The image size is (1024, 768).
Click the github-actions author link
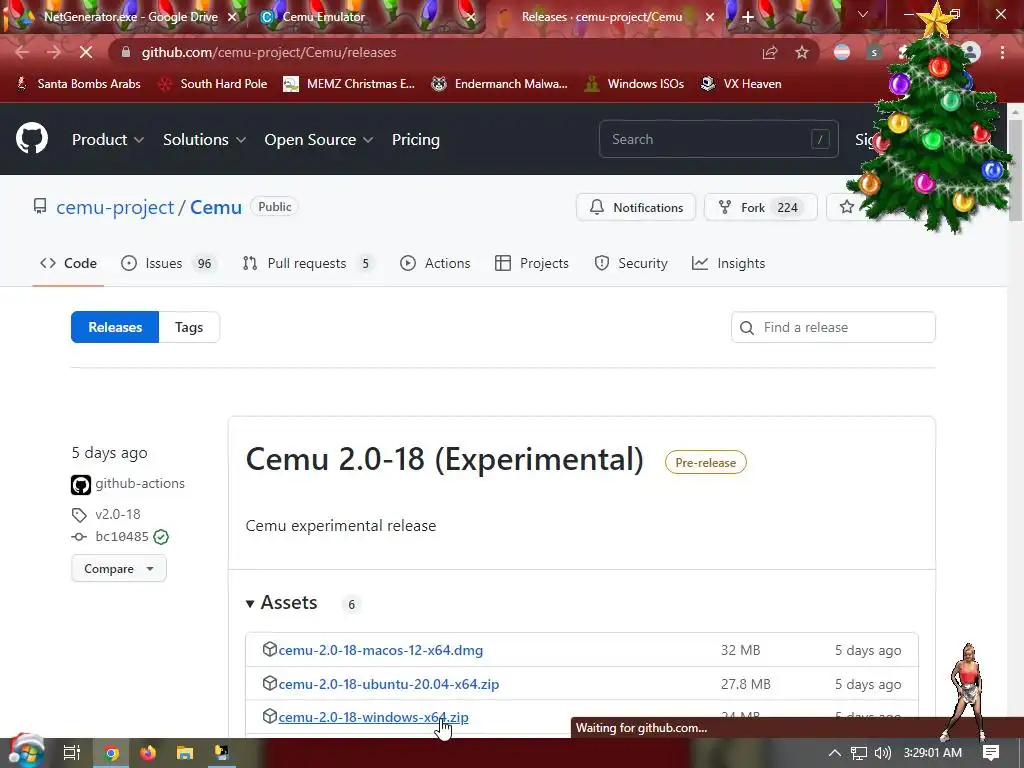click(140, 483)
